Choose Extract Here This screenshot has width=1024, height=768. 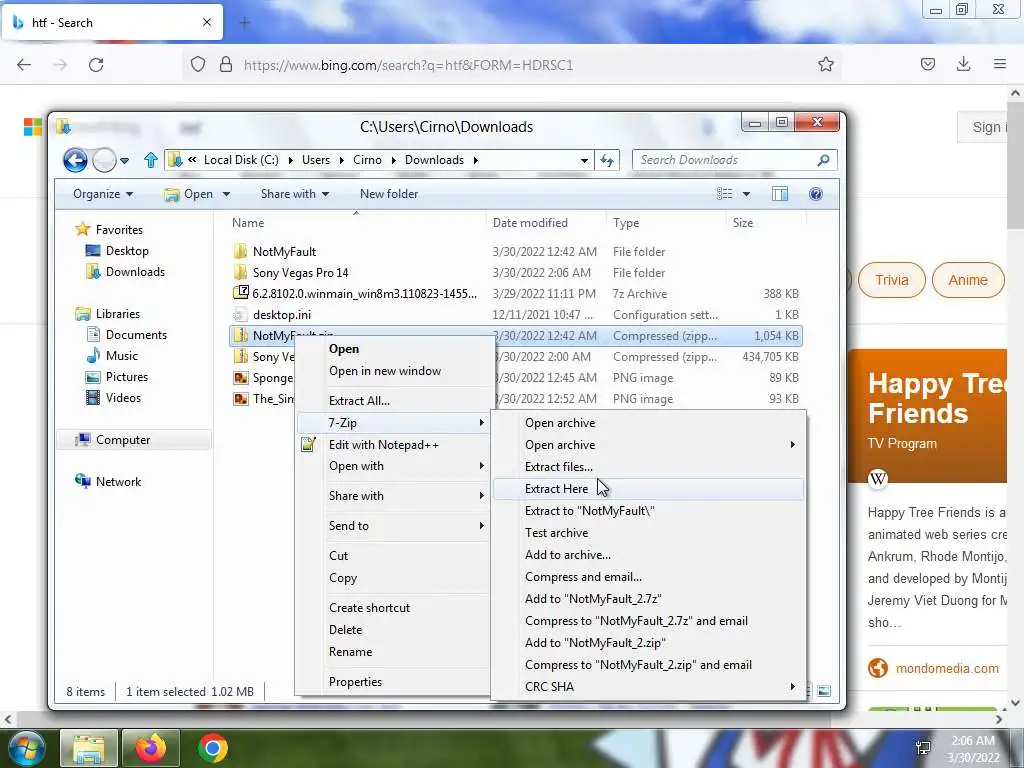tap(648, 488)
